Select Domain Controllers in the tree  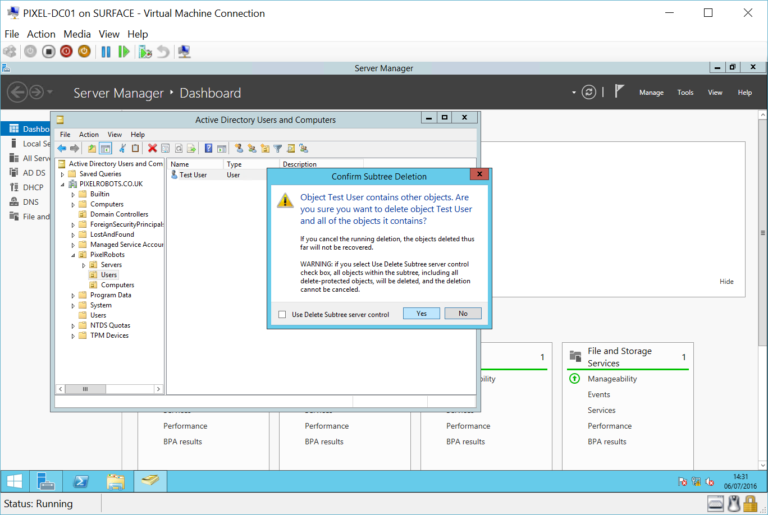pos(119,214)
